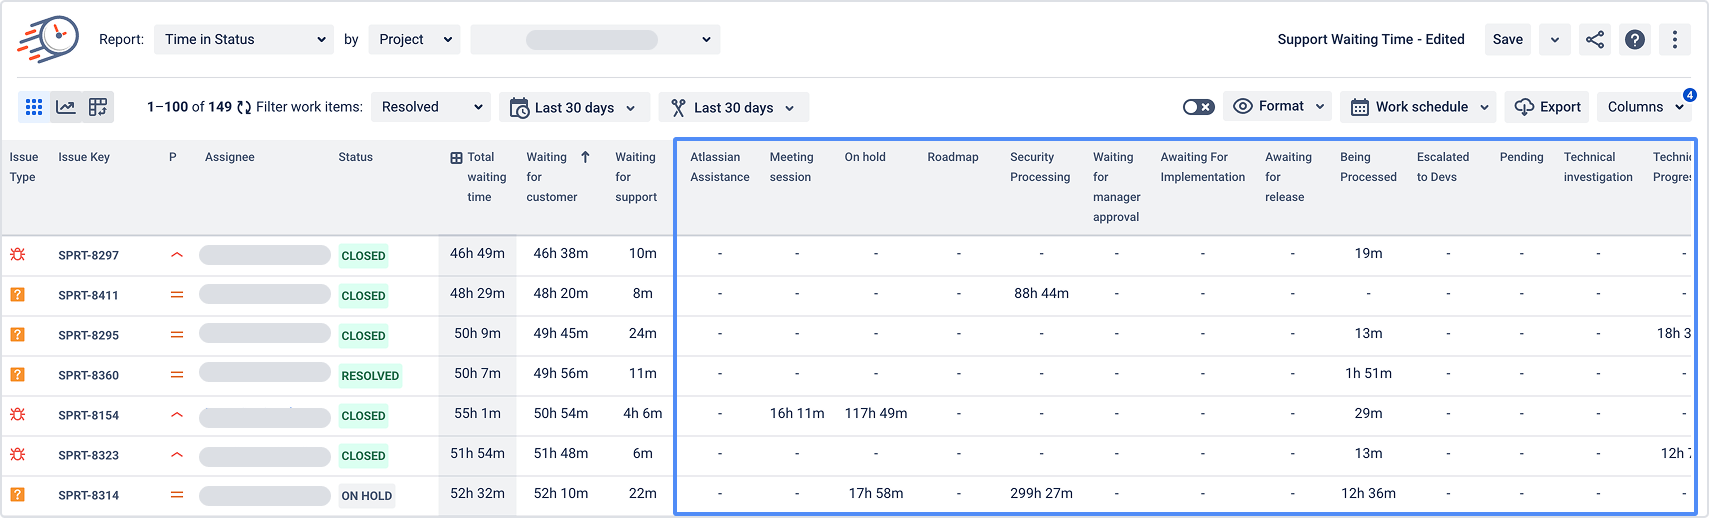
Task: Click the Being Processed column header
Action: coord(1368,167)
